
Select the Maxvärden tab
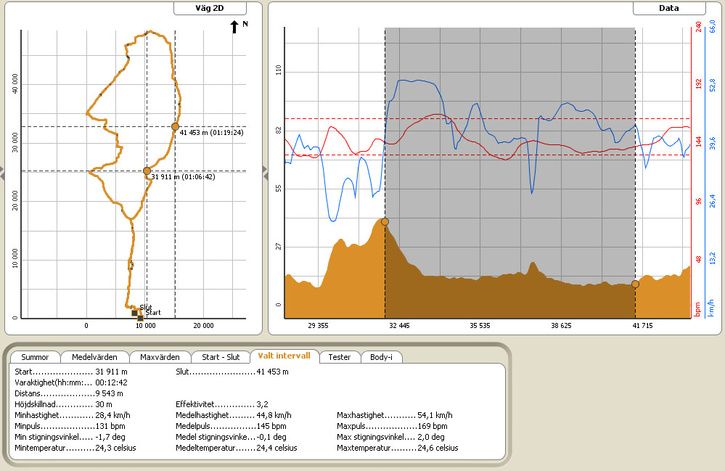pyautogui.click(x=160, y=357)
